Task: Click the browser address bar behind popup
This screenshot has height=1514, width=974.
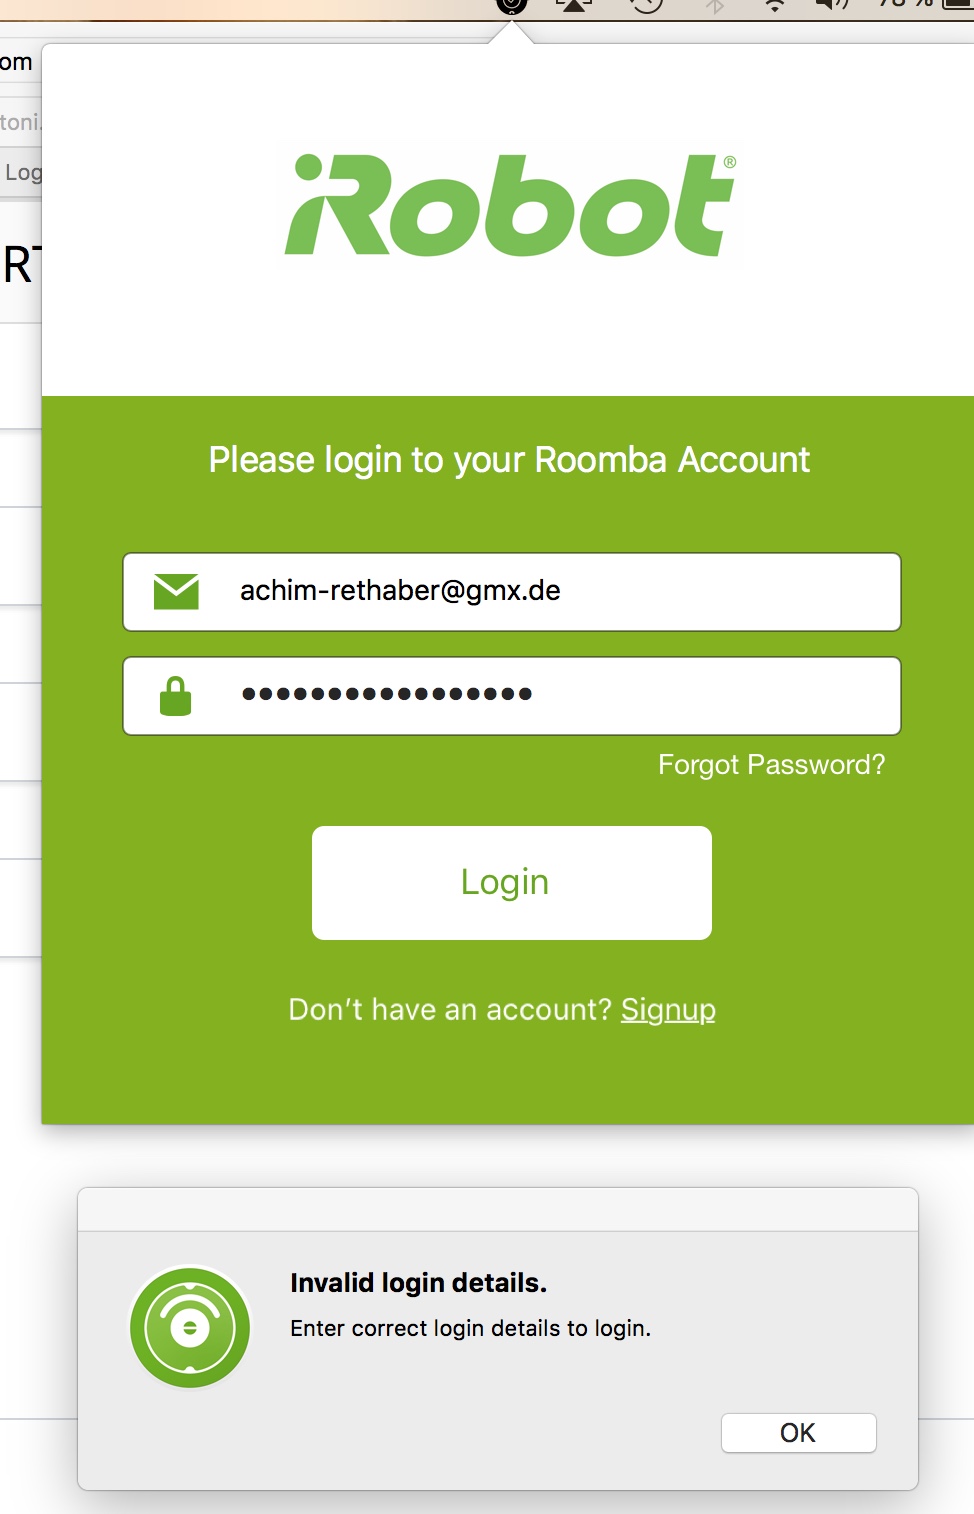Action: (20, 122)
